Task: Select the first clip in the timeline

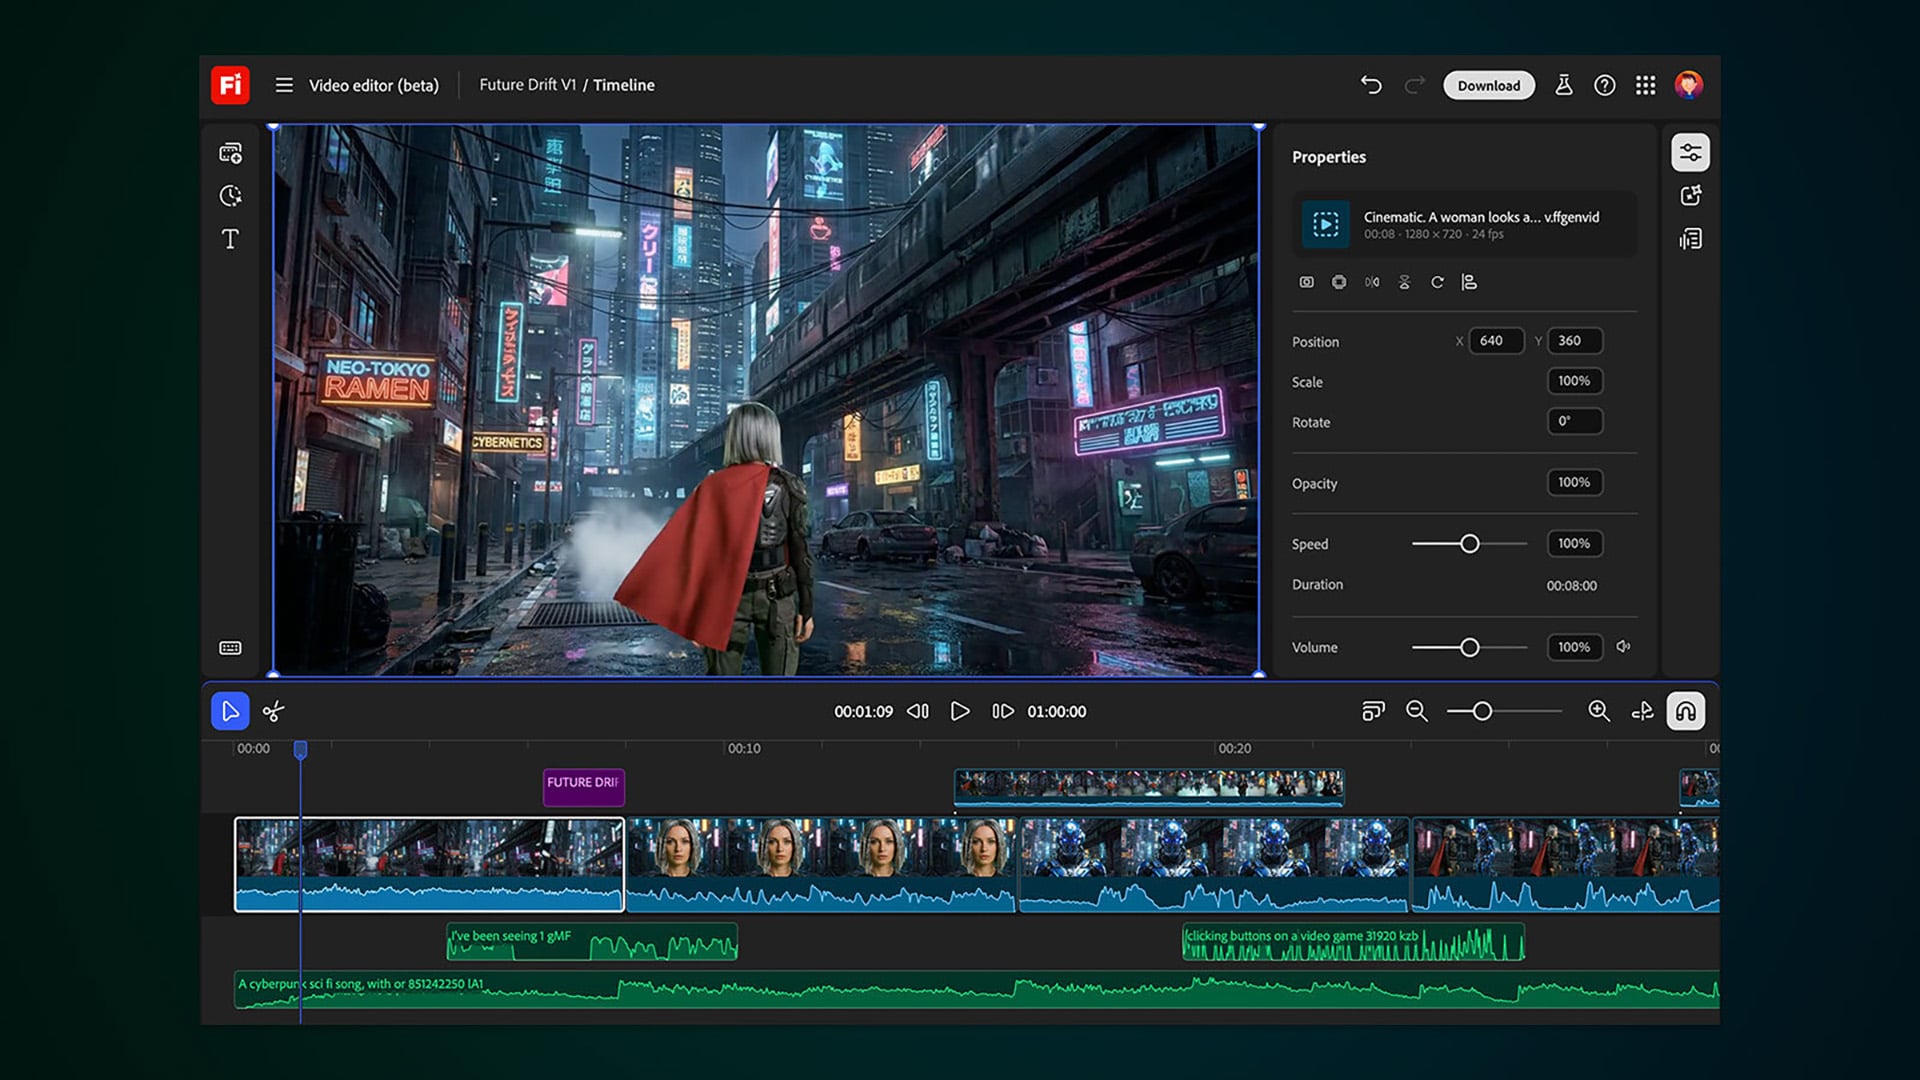Action: [x=430, y=865]
